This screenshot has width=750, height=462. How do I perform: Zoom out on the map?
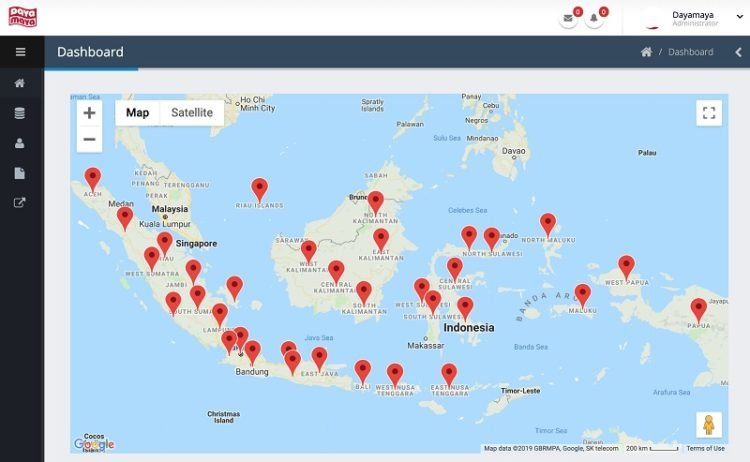89,139
